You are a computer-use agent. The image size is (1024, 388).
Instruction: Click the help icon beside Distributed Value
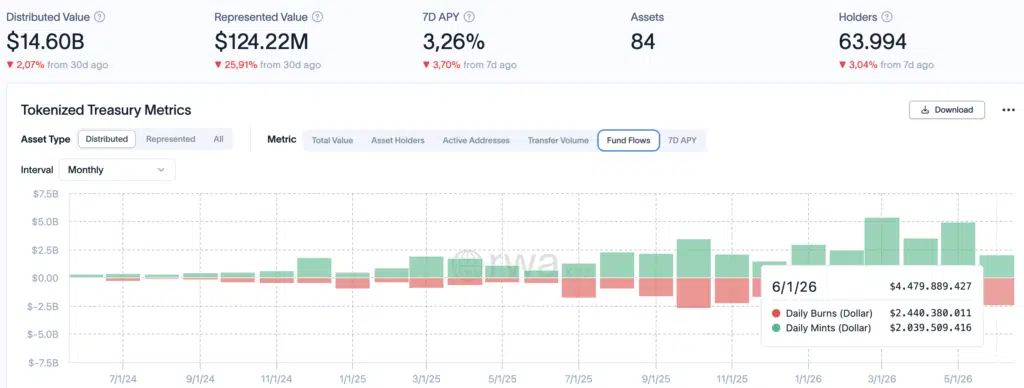click(99, 17)
